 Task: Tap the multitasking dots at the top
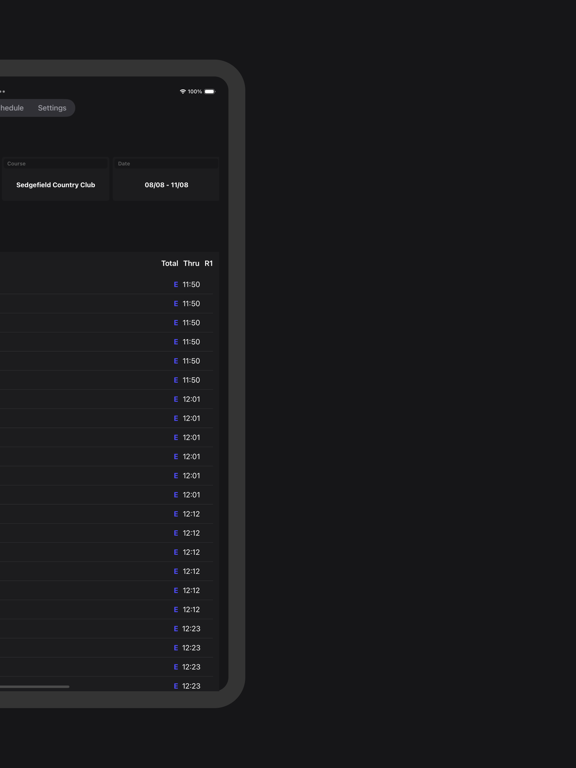click(2, 92)
